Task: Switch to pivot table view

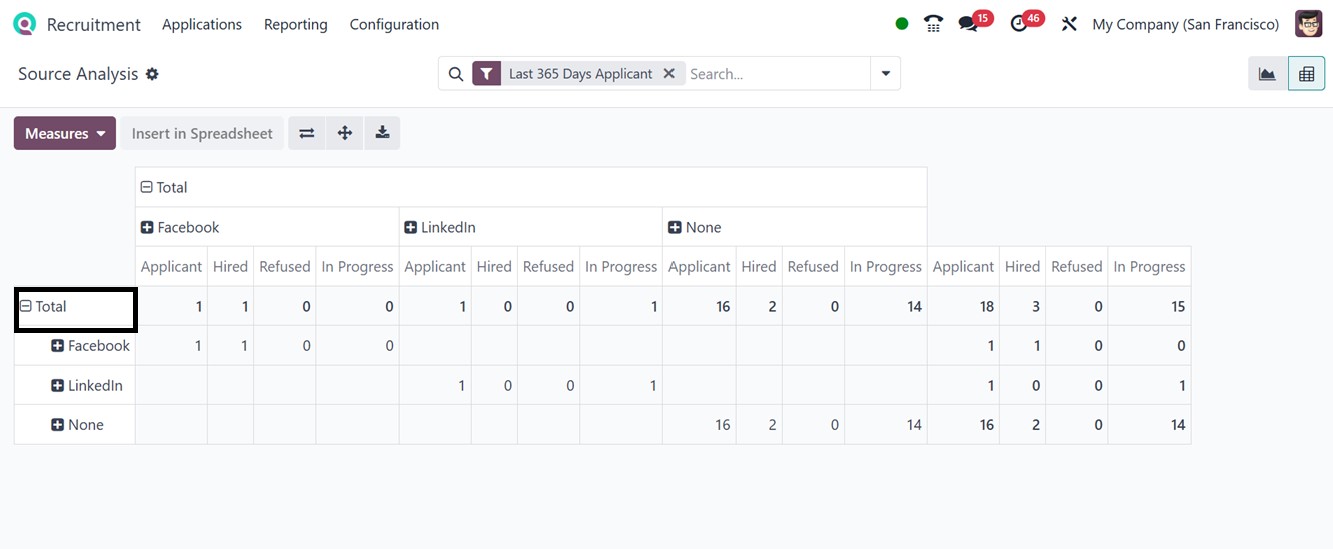Action: coord(1306,74)
